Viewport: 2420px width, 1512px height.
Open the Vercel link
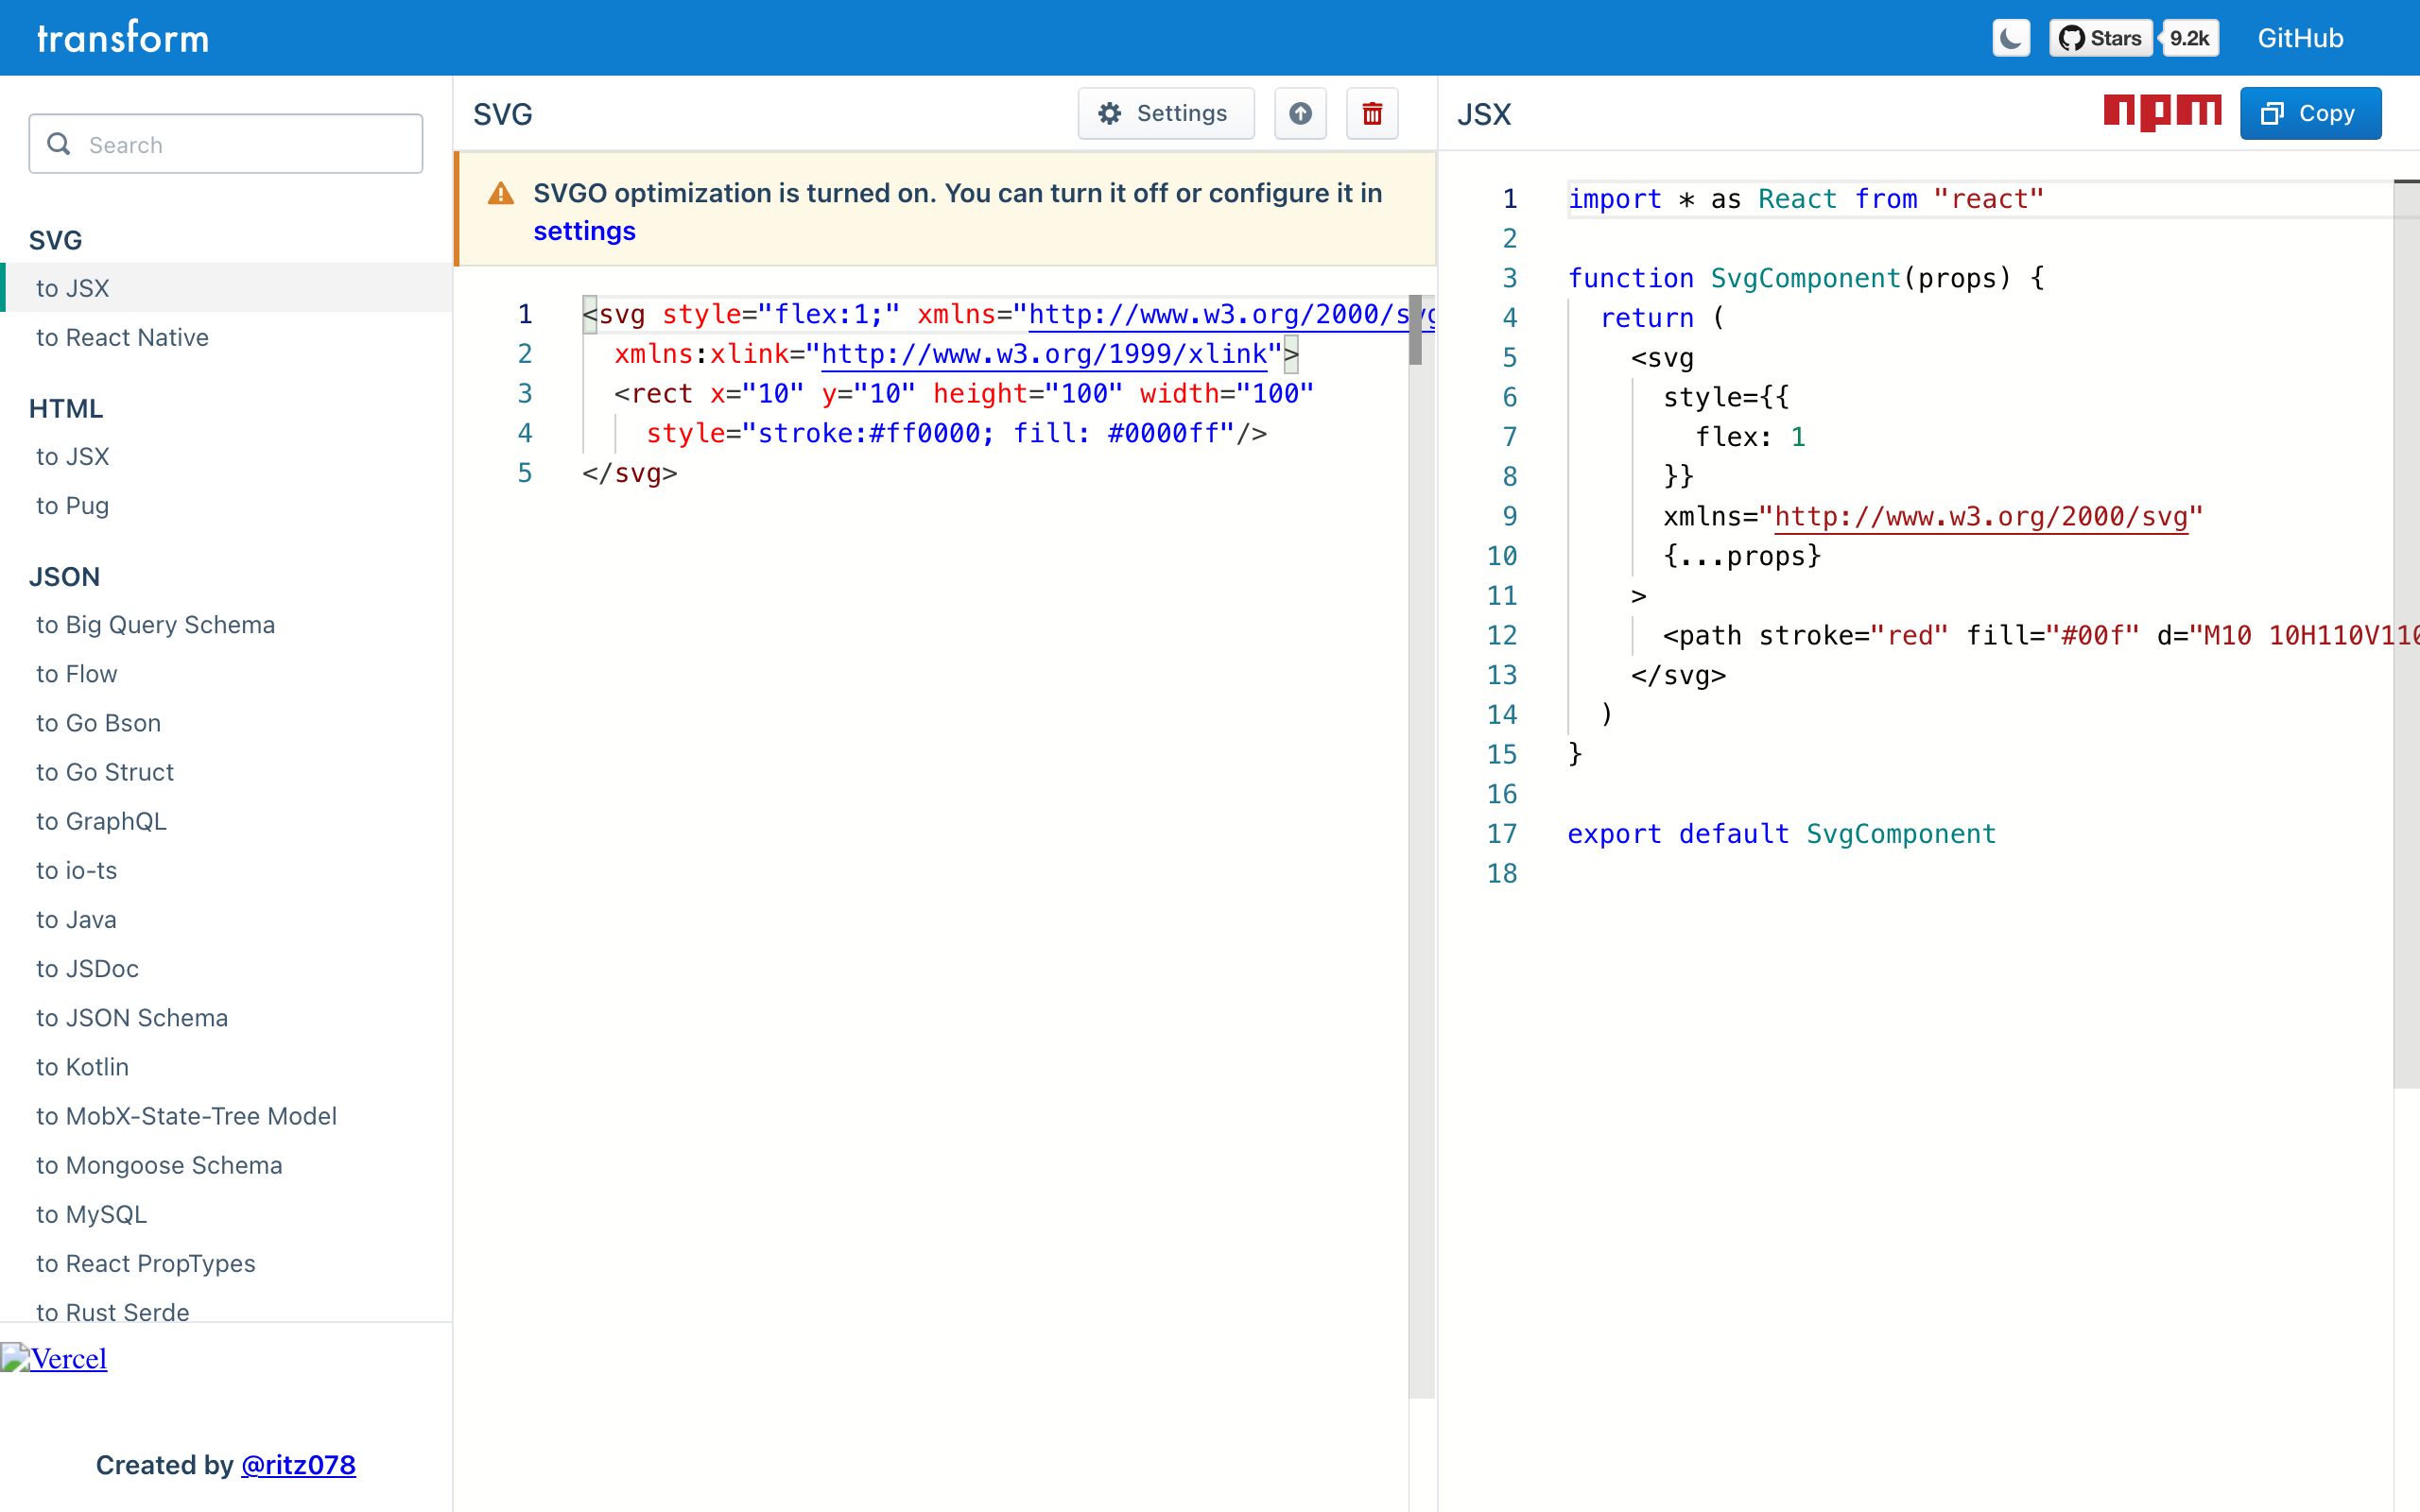tap(54, 1358)
